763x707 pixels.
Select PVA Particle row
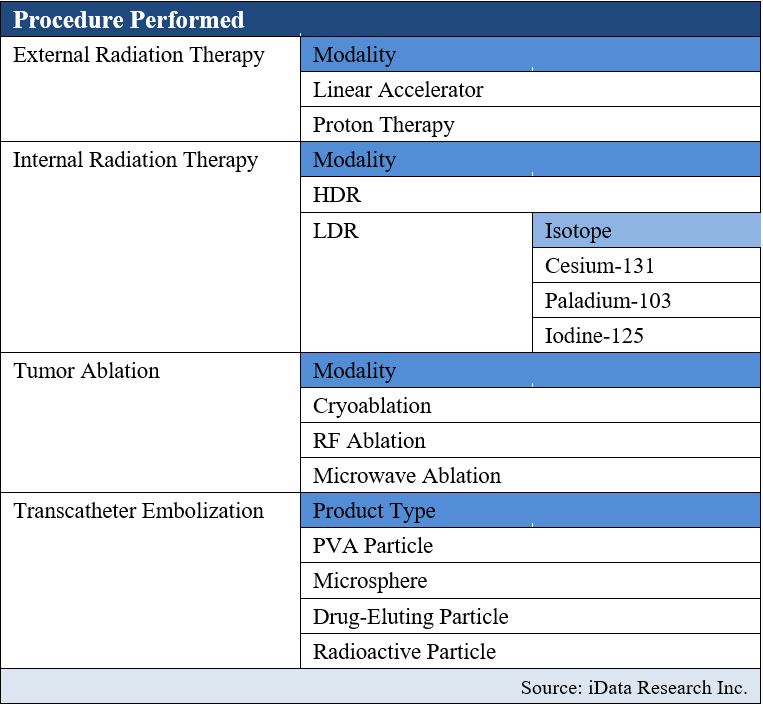coord(530,545)
